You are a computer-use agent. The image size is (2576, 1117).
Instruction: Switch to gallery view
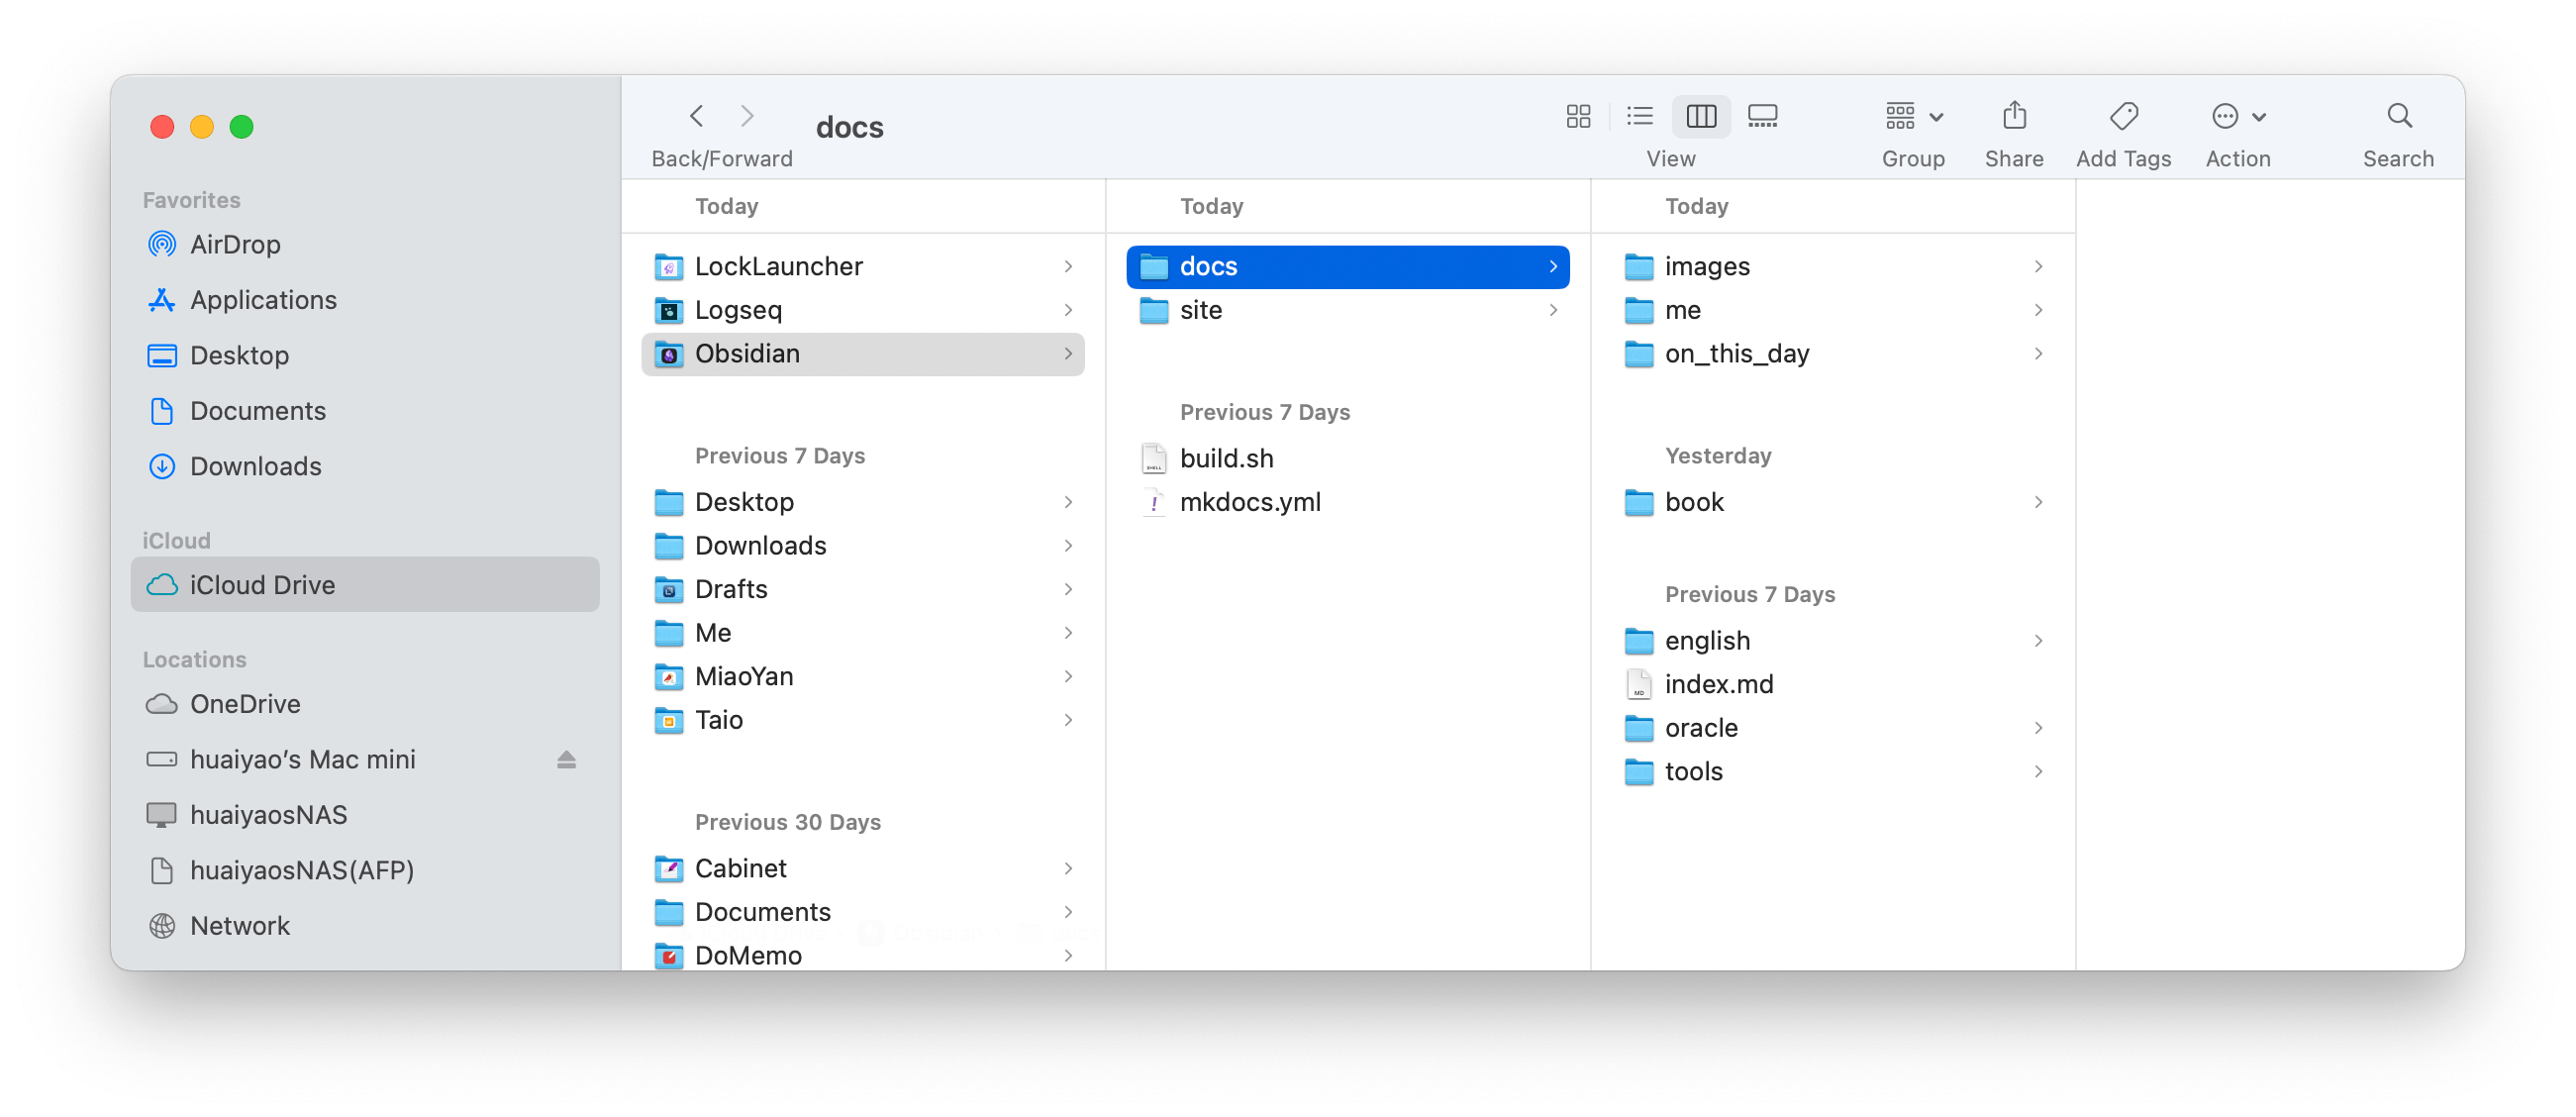coord(1763,116)
